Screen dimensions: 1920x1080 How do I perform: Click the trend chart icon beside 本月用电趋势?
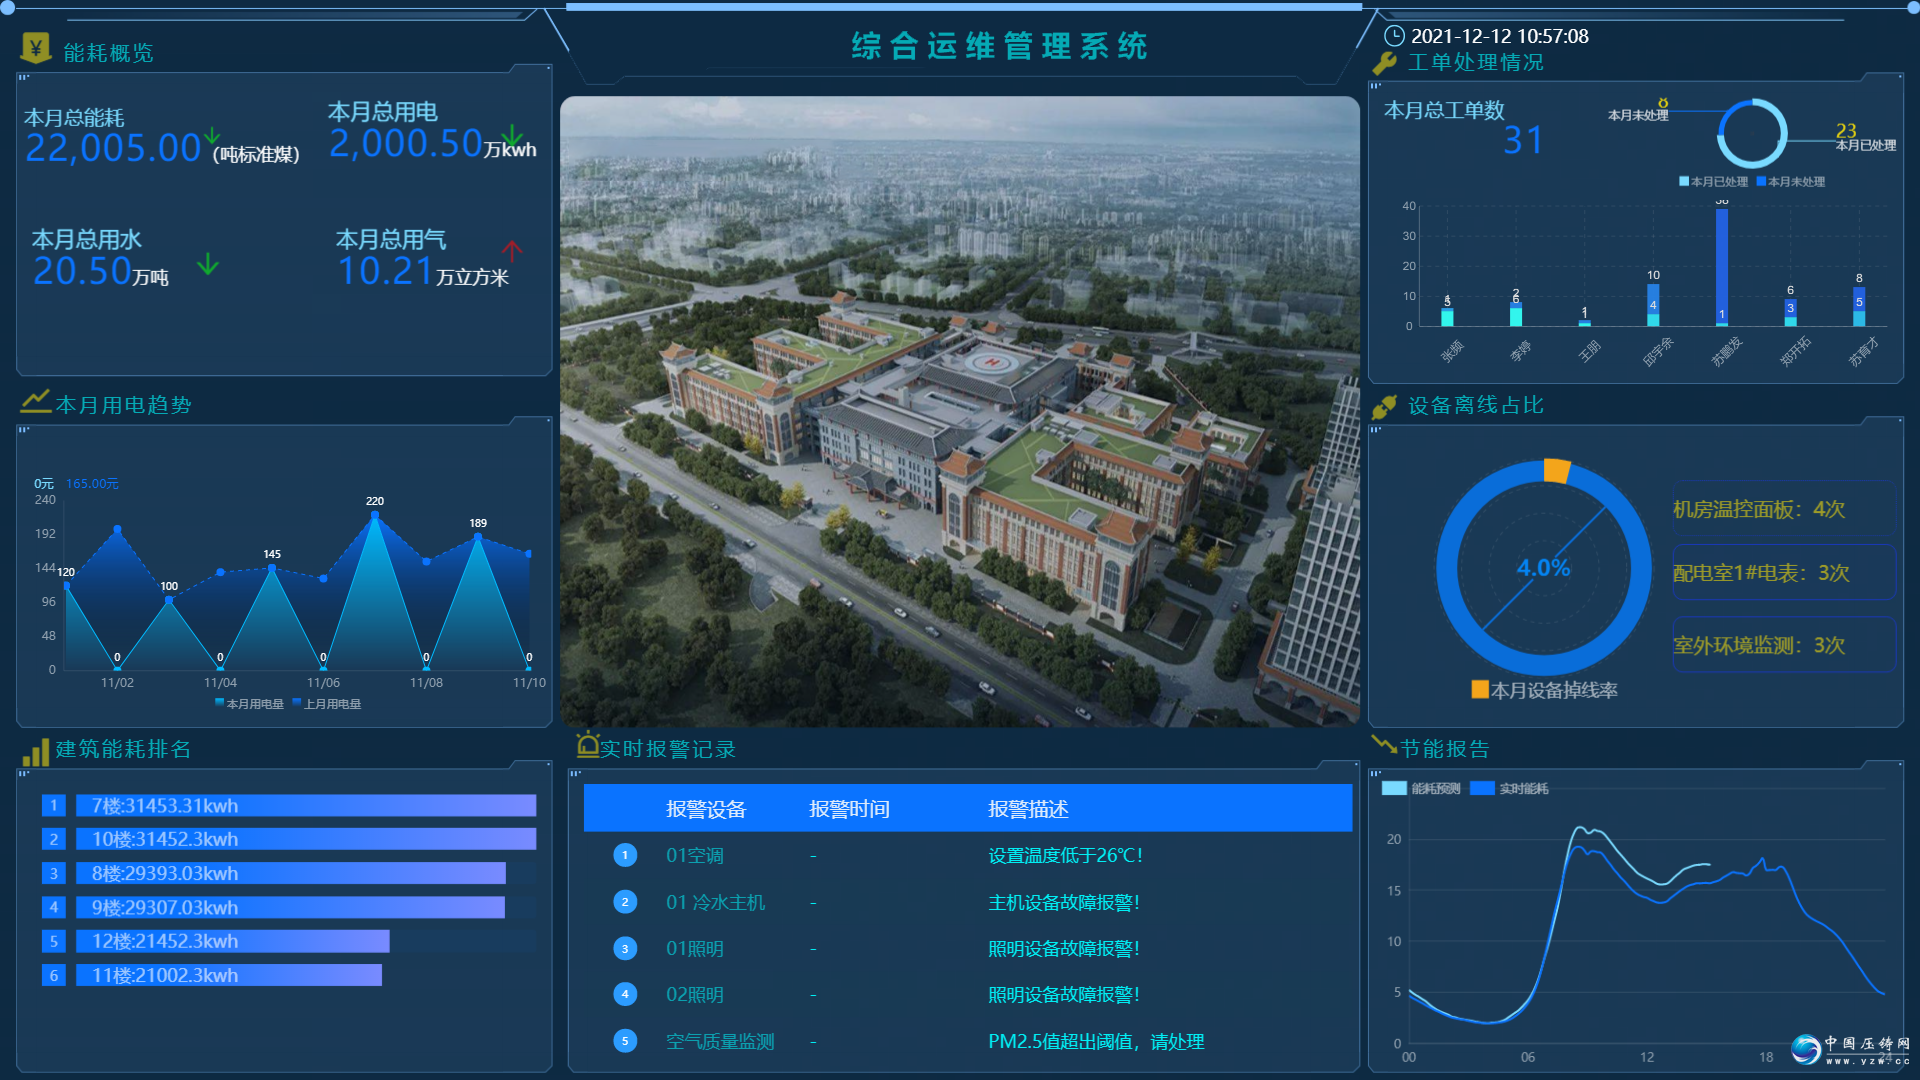pyautogui.click(x=36, y=402)
